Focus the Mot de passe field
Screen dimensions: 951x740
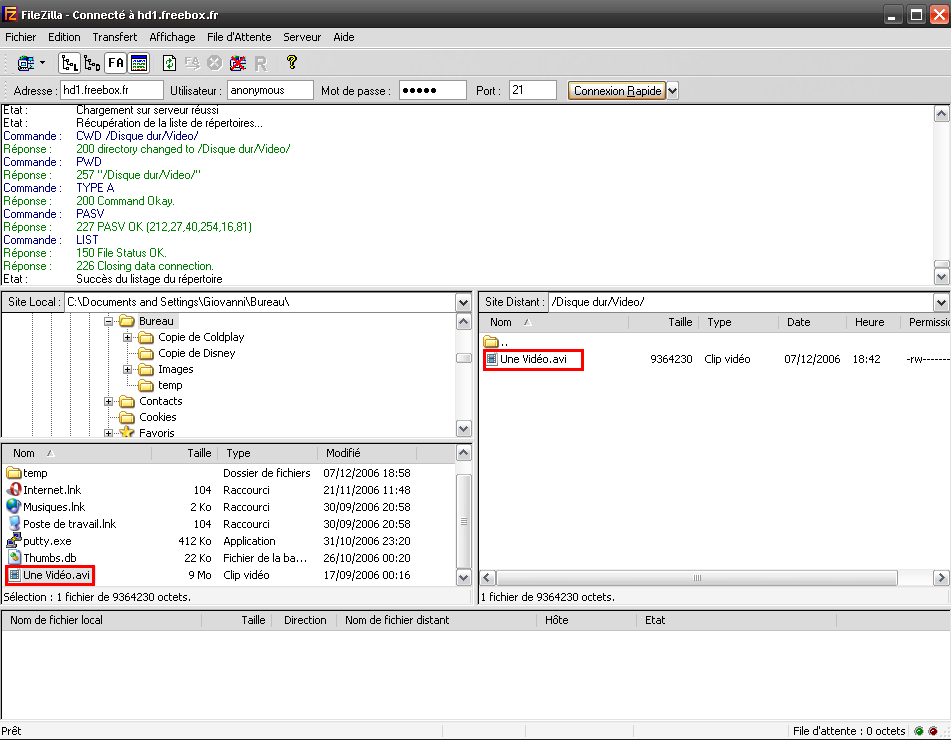pos(432,90)
